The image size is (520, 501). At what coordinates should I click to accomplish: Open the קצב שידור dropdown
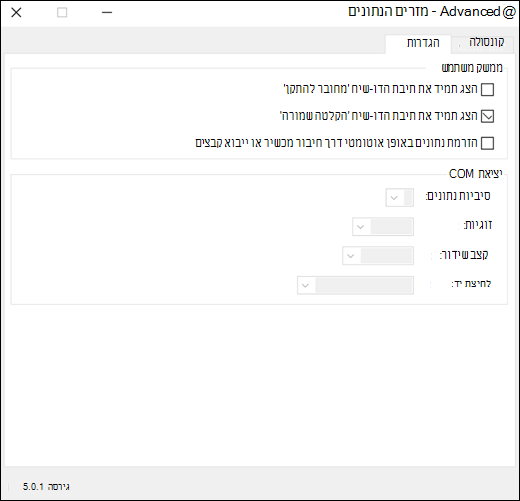[378, 256]
